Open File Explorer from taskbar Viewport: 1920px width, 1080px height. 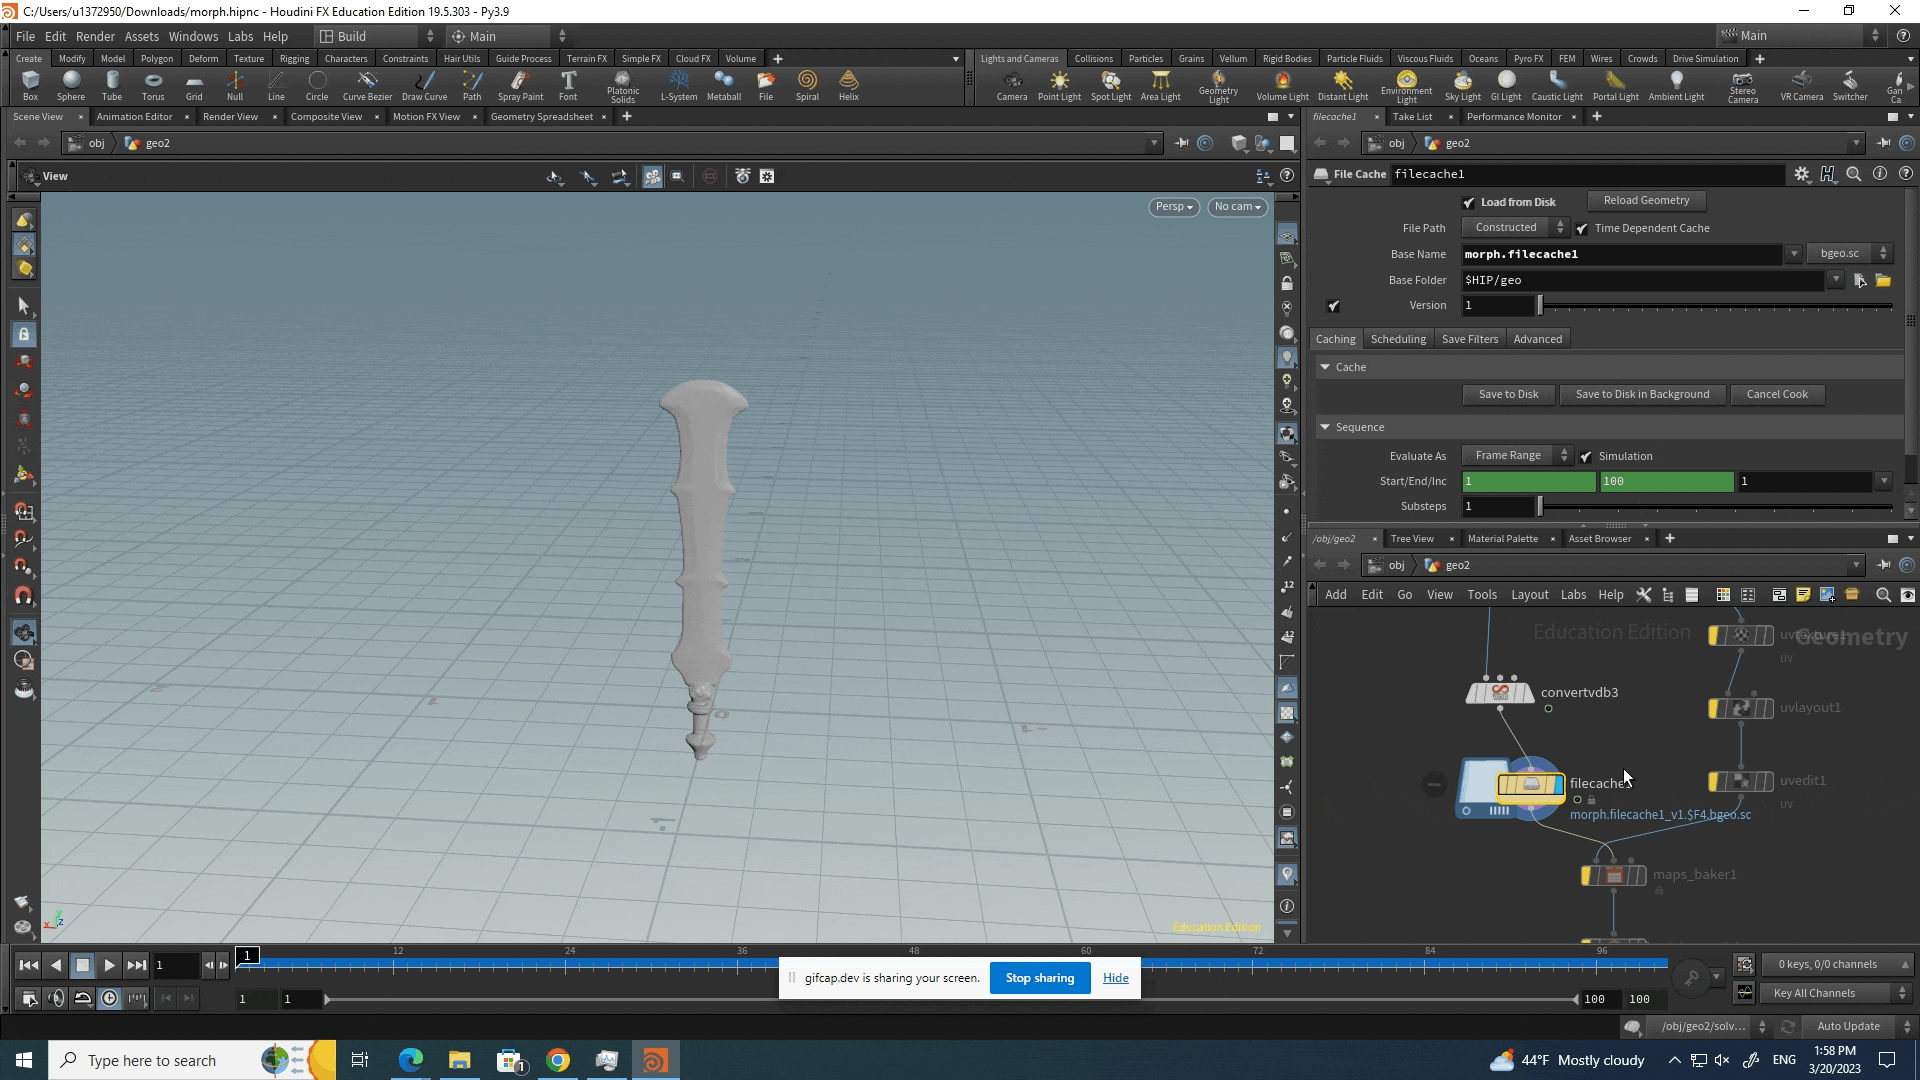pos(459,1060)
